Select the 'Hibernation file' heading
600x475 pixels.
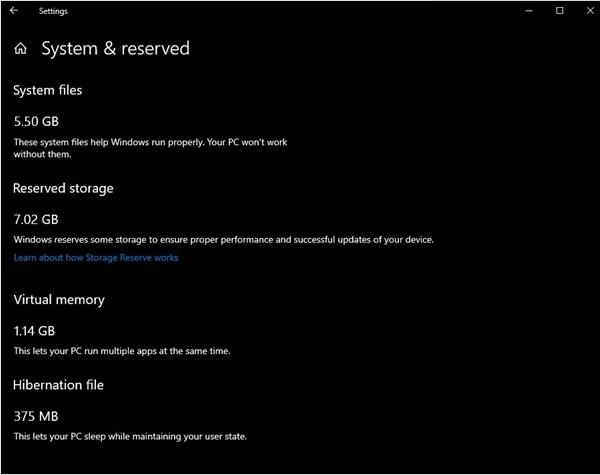(x=58, y=385)
